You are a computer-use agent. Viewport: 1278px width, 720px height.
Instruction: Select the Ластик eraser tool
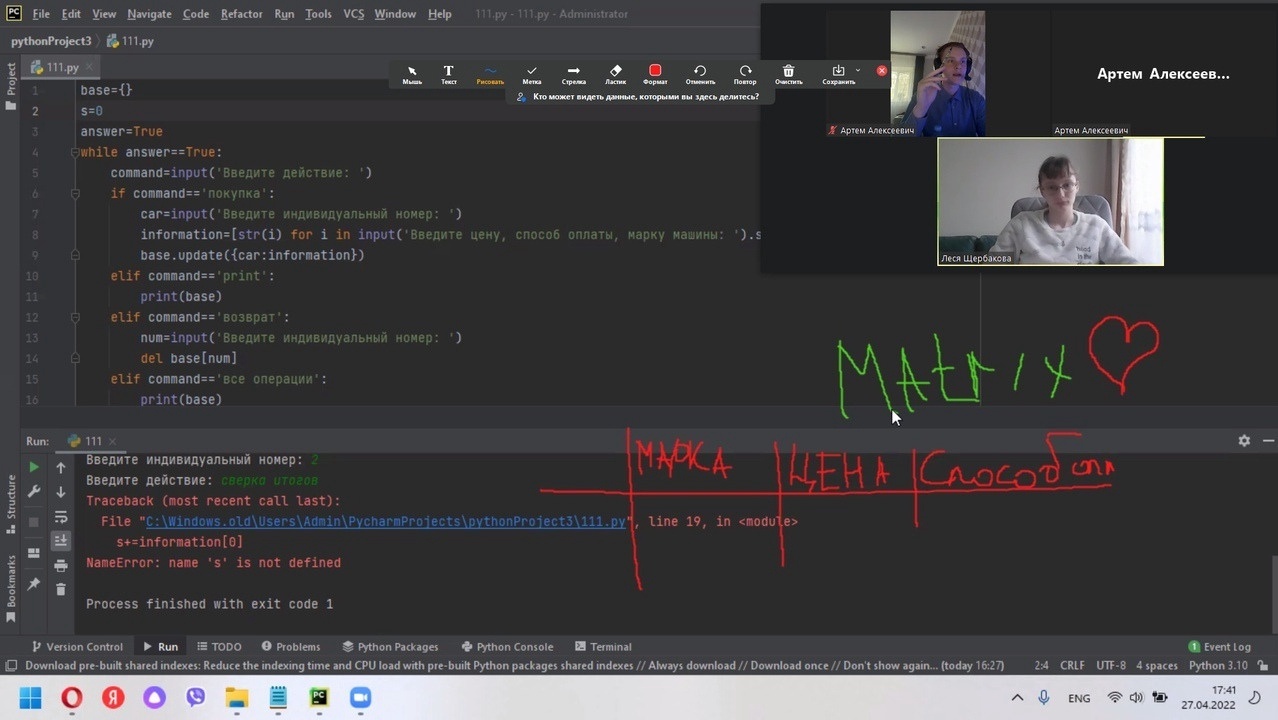[x=615, y=75]
